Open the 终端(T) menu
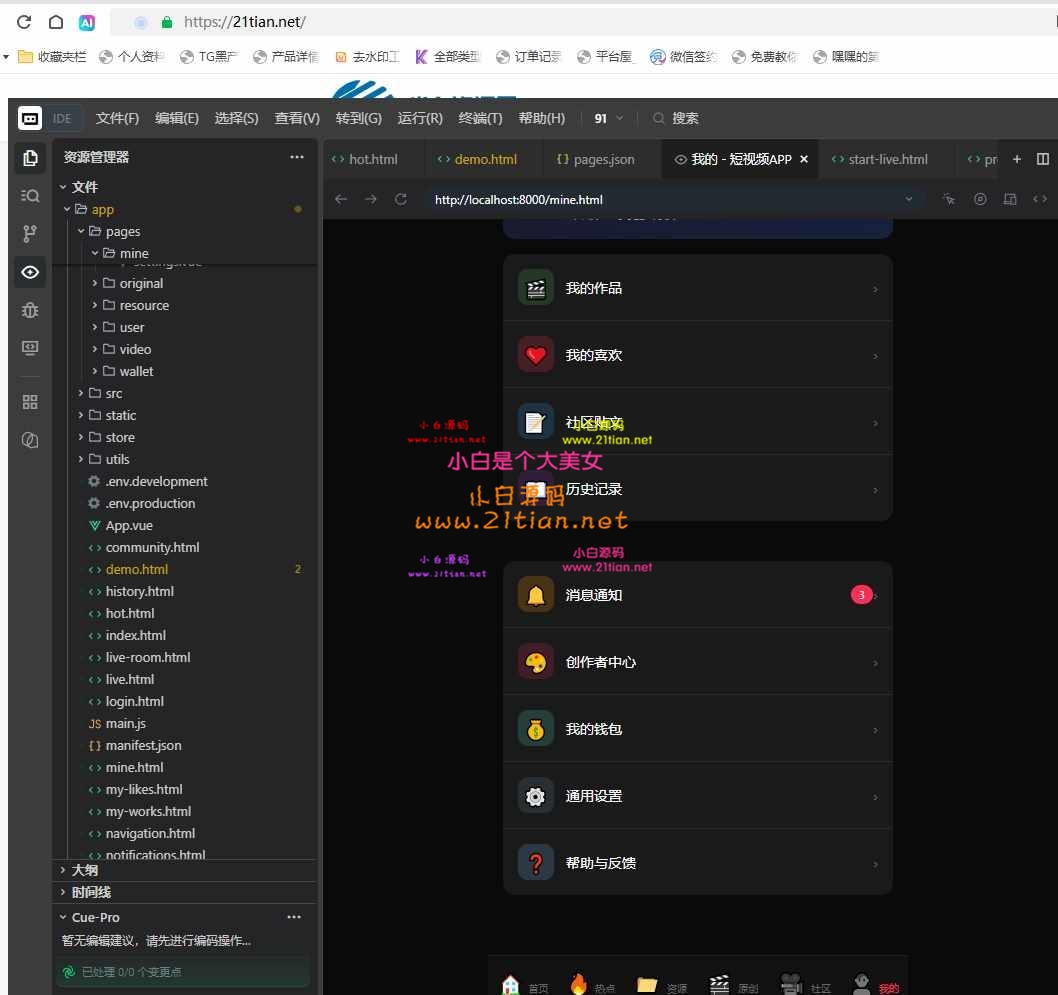The width and height of the screenshot is (1058, 995). 480,118
